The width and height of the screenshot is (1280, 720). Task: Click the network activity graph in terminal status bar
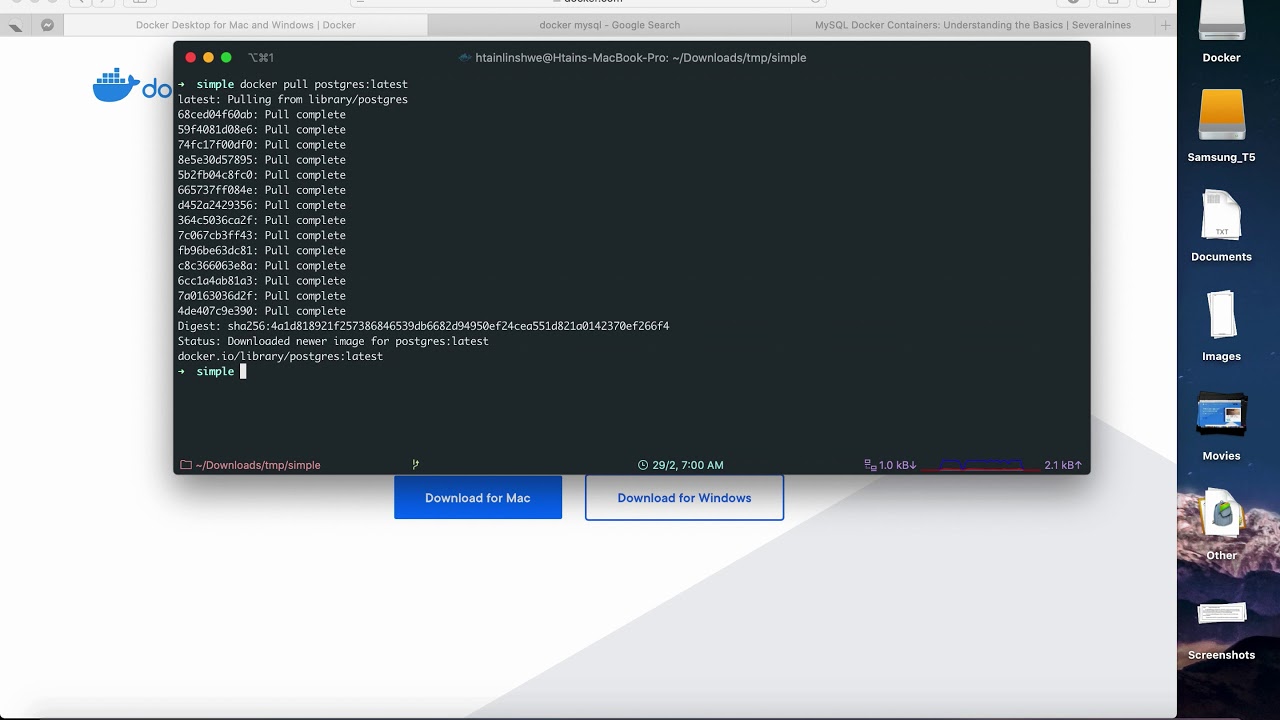(x=981, y=465)
